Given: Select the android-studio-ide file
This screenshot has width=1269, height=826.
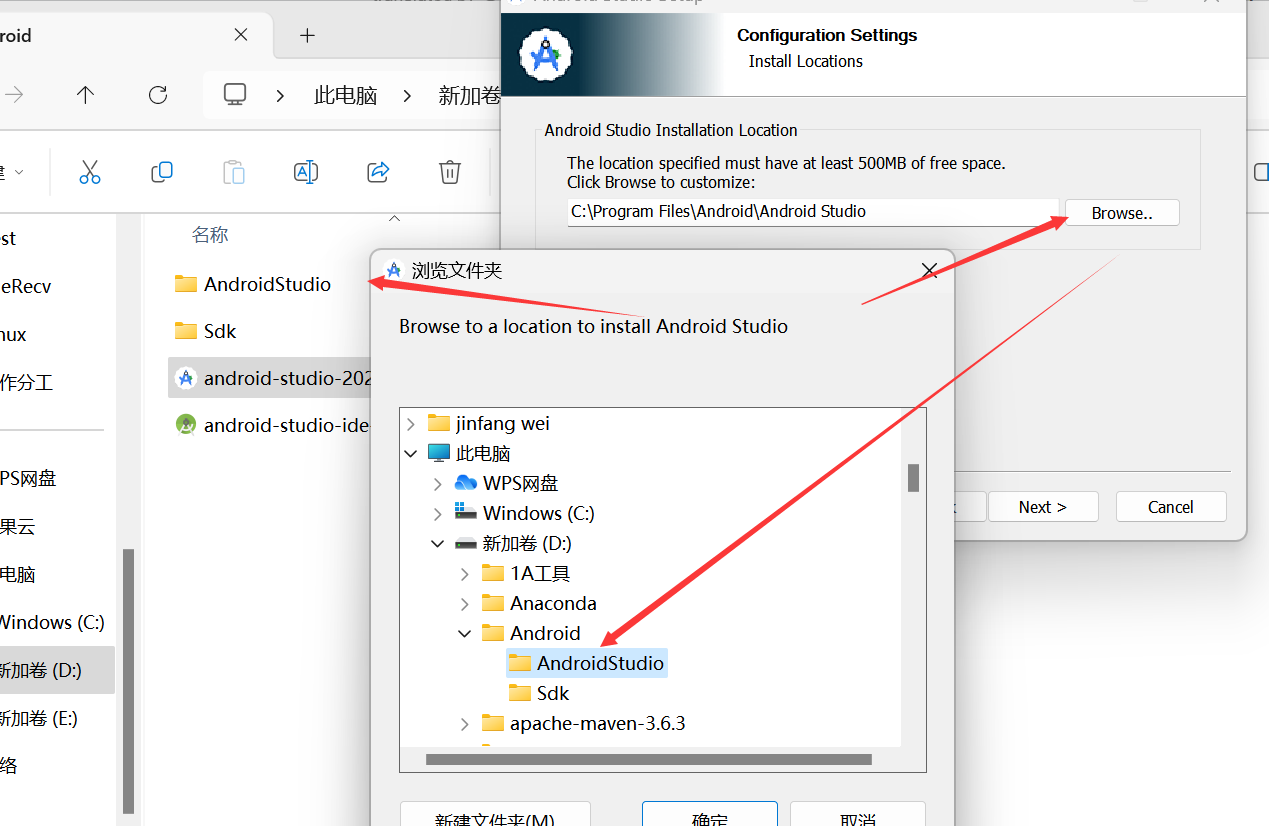Looking at the screenshot, I should click(x=272, y=425).
